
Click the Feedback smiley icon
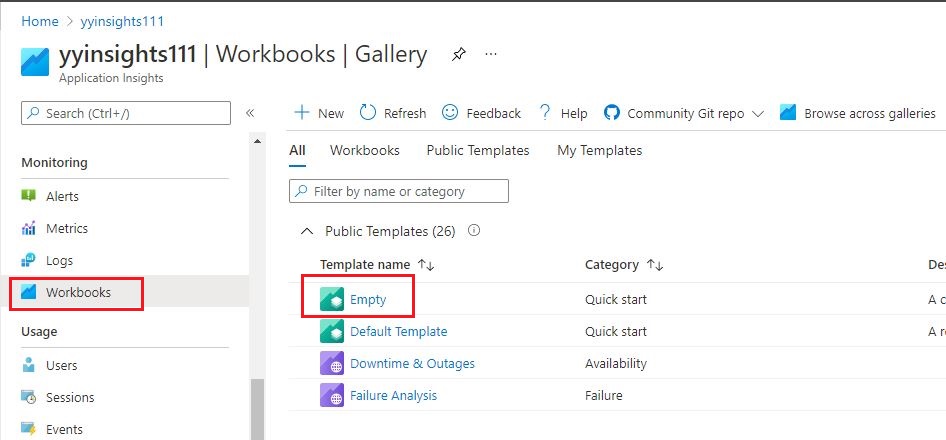point(451,113)
